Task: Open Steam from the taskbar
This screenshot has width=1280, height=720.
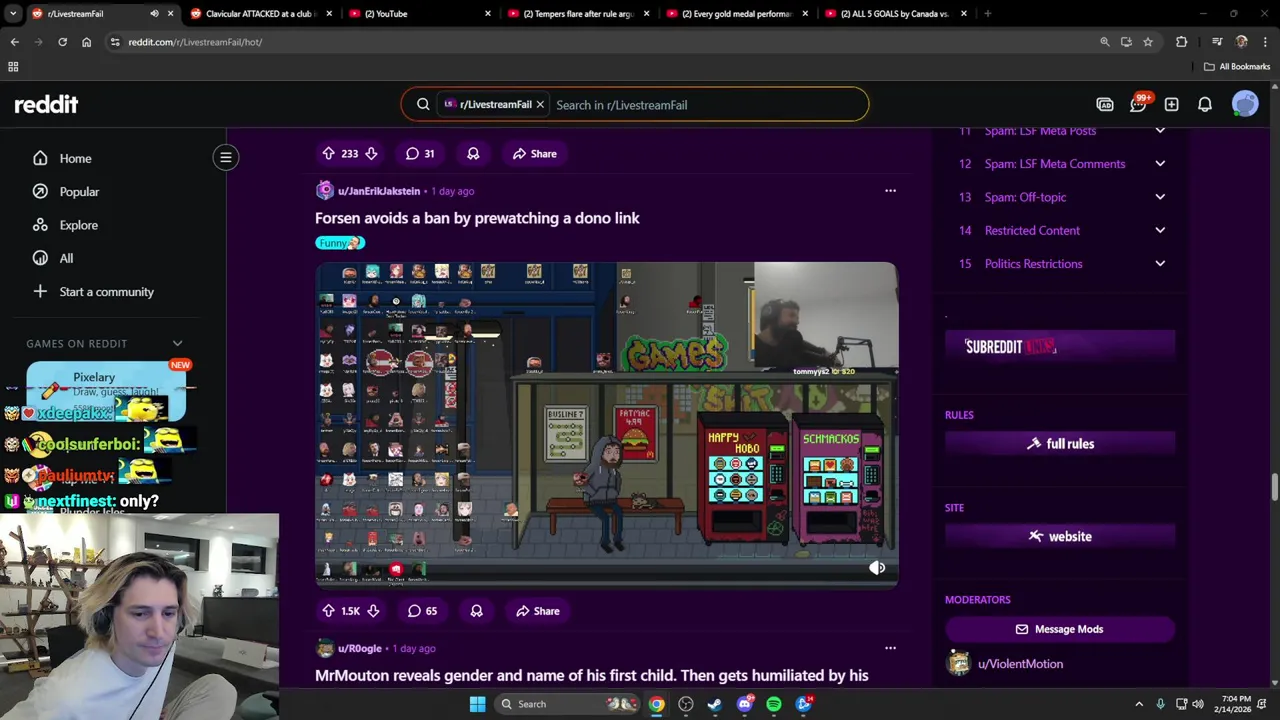Action: pos(715,704)
